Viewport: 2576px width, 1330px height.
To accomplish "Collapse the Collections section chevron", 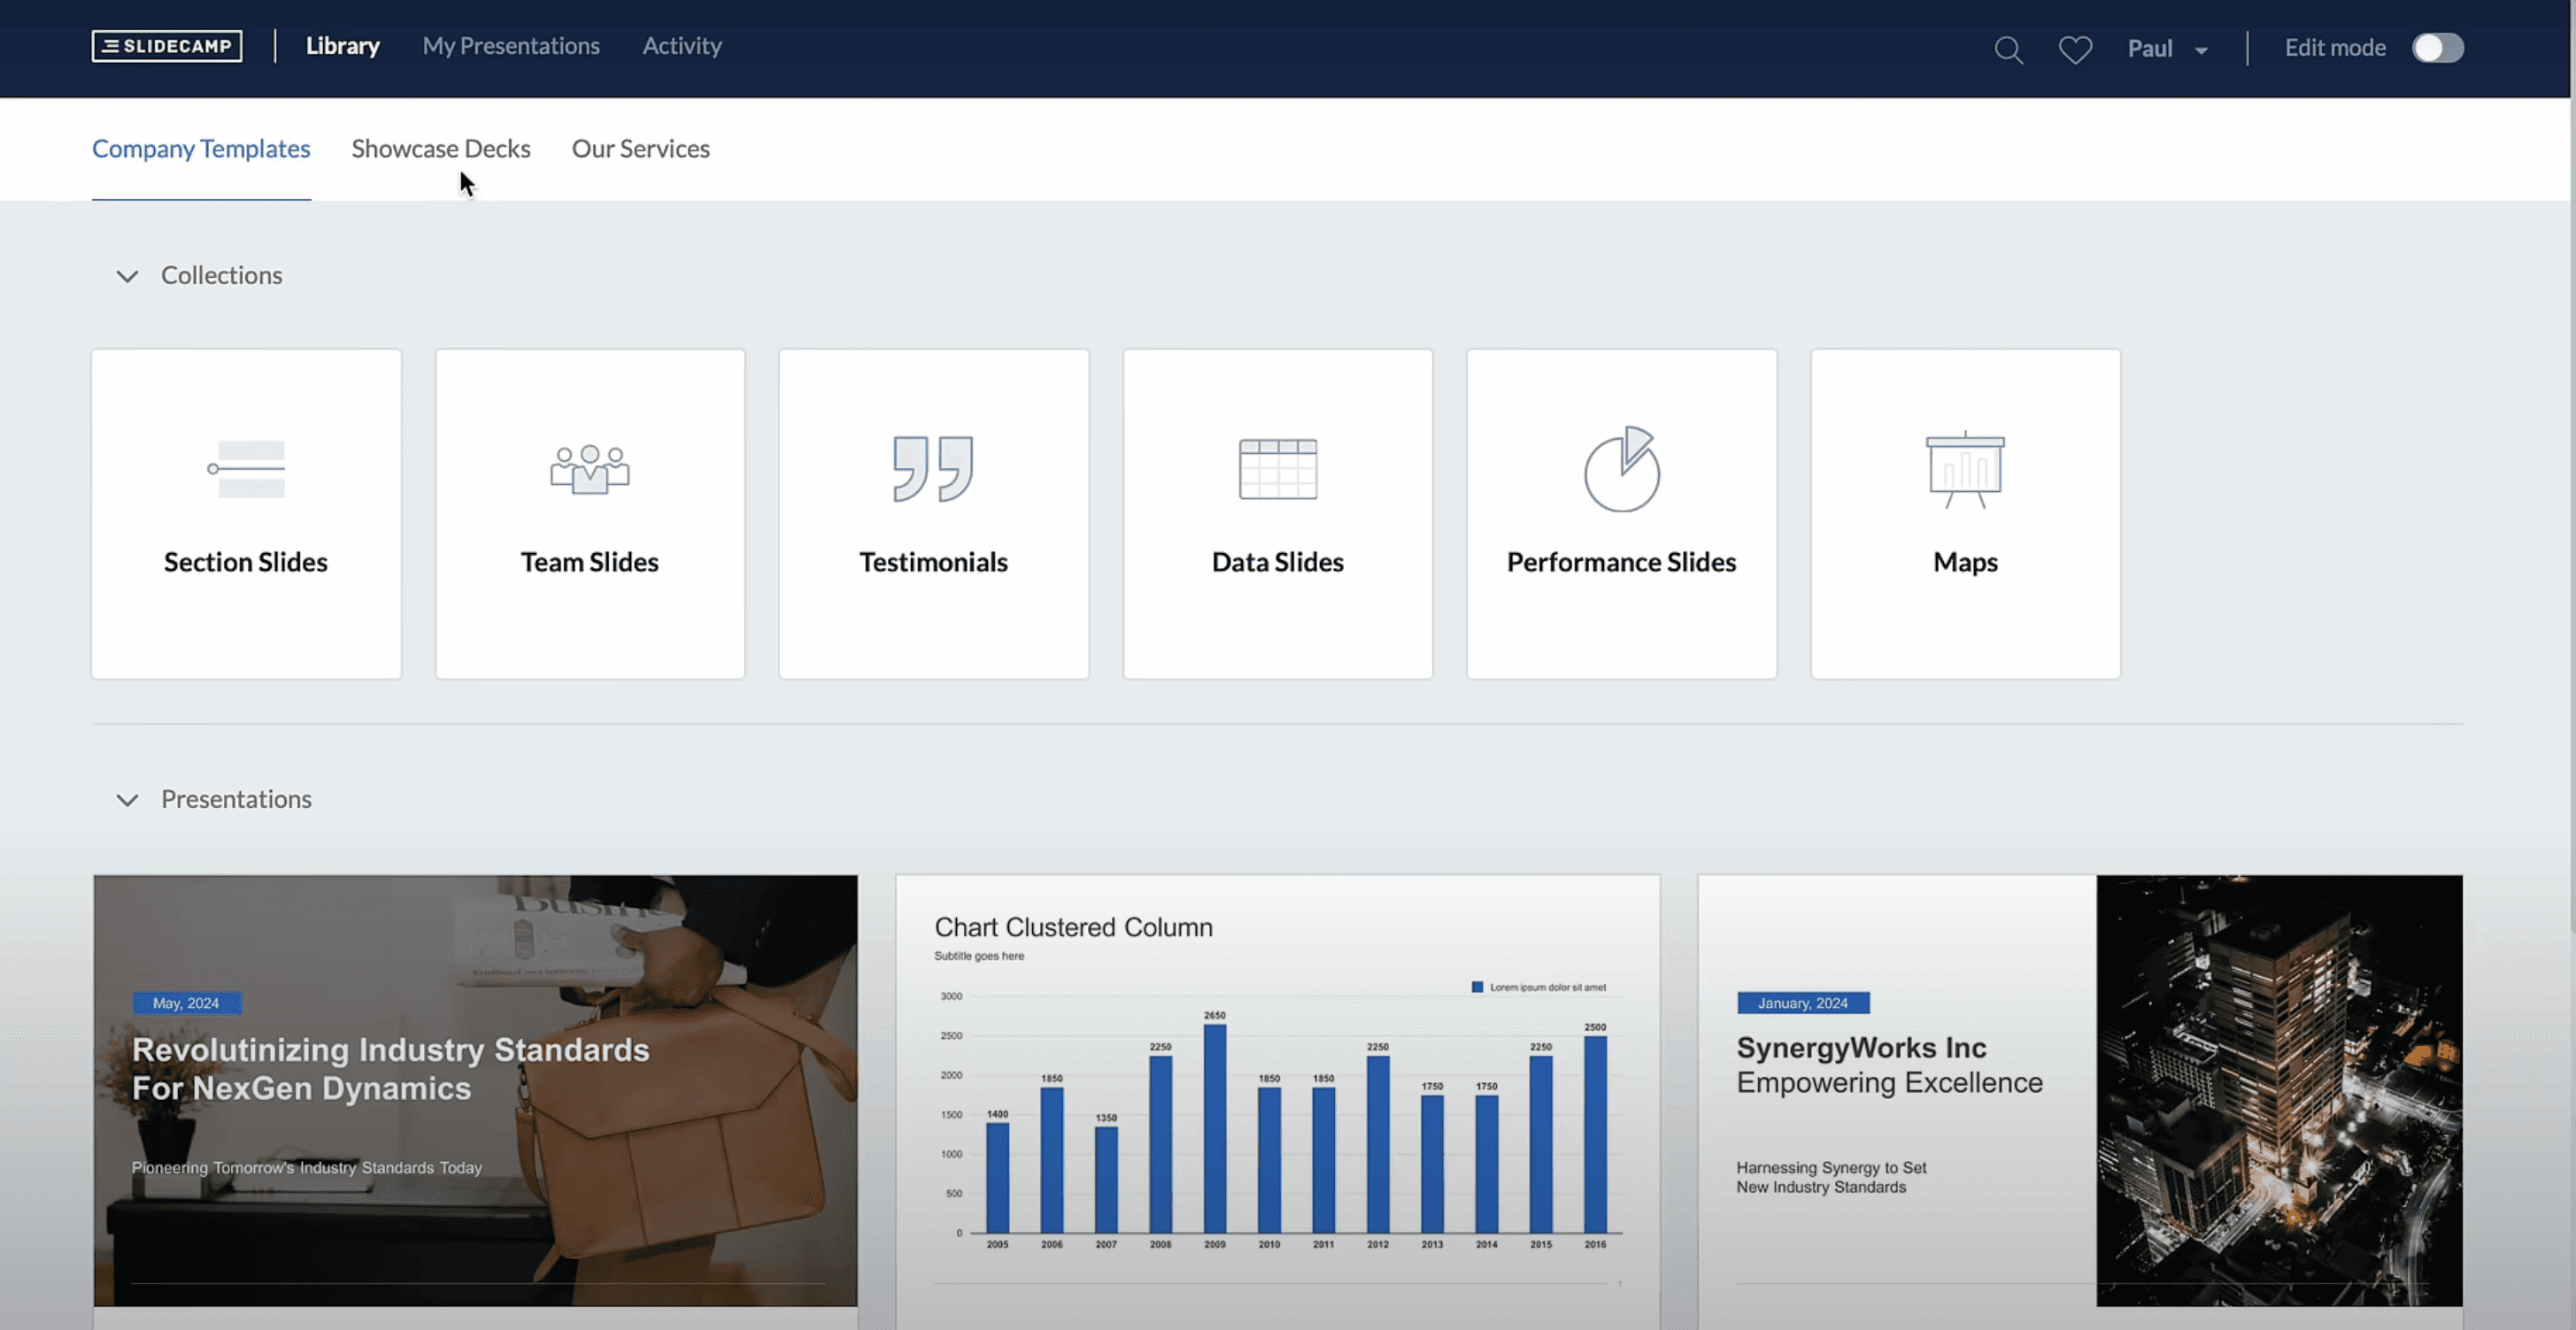I will point(127,276).
